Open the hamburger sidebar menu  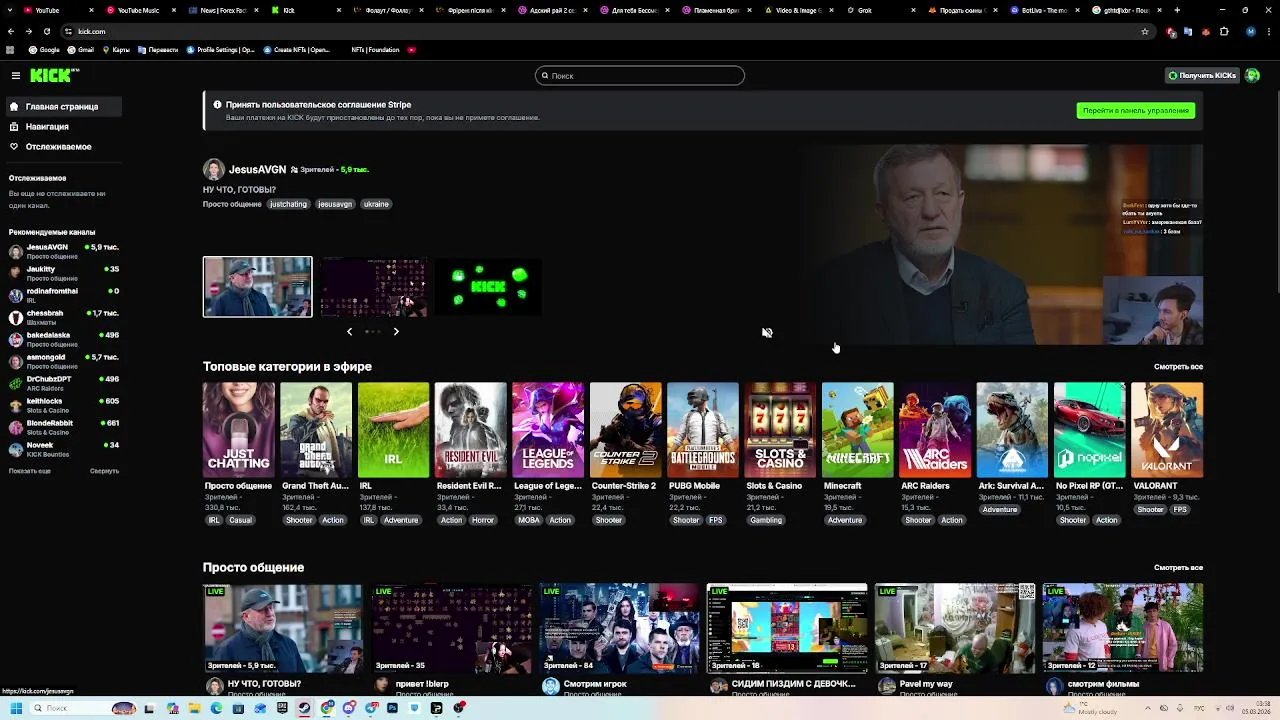point(15,75)
